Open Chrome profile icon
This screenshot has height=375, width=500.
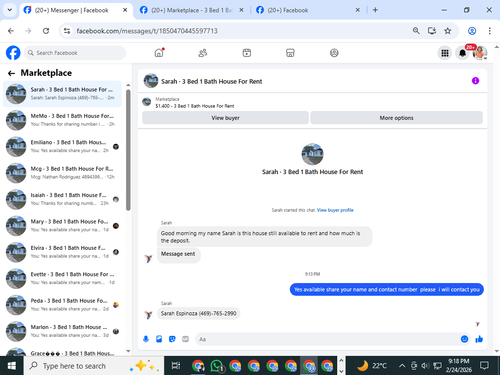point(472,31)
